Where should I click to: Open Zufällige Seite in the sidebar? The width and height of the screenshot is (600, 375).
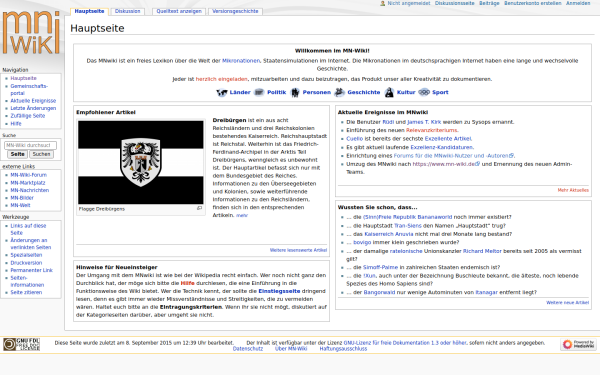(x=28, y=116)
